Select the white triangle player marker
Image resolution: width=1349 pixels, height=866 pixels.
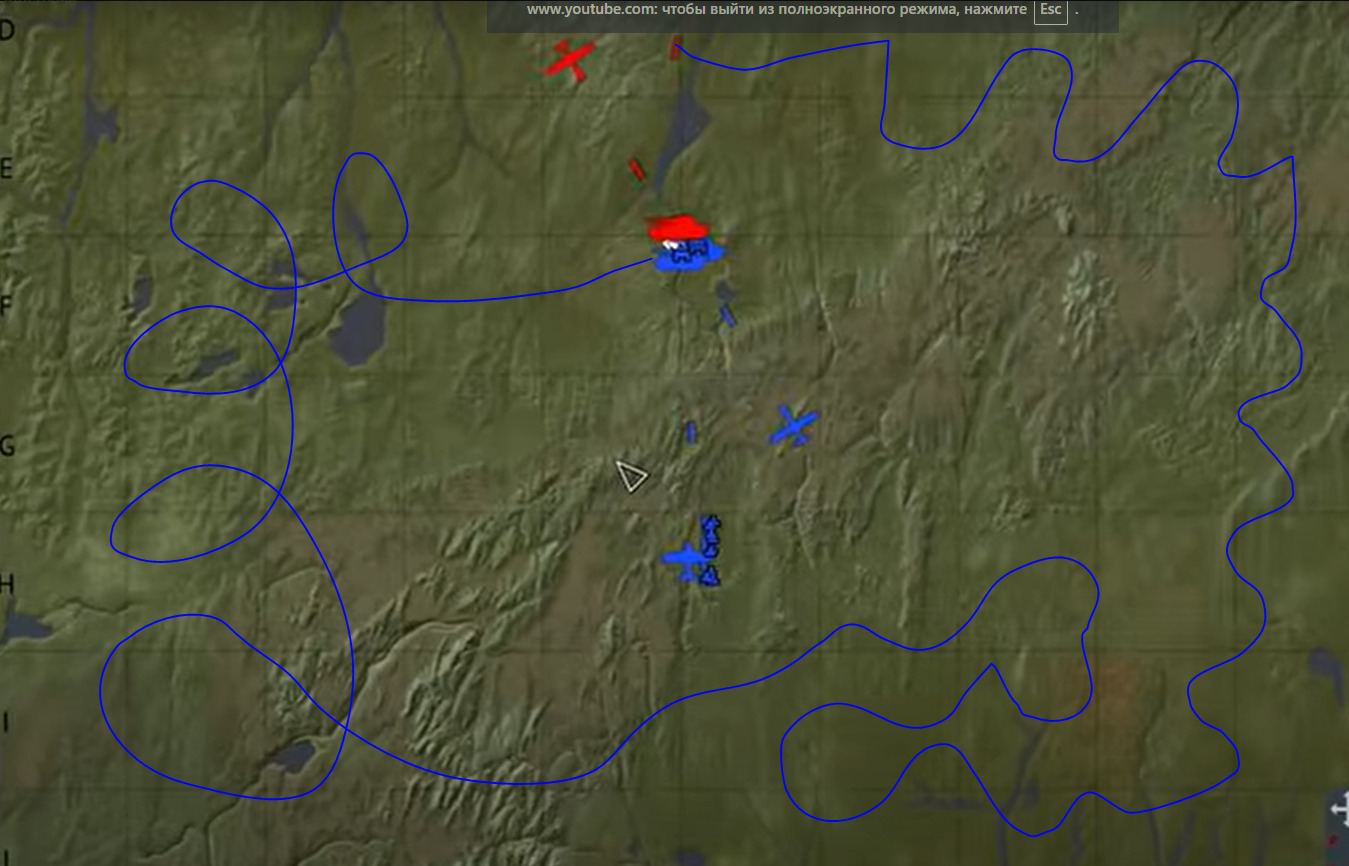(x=630, y=476)
